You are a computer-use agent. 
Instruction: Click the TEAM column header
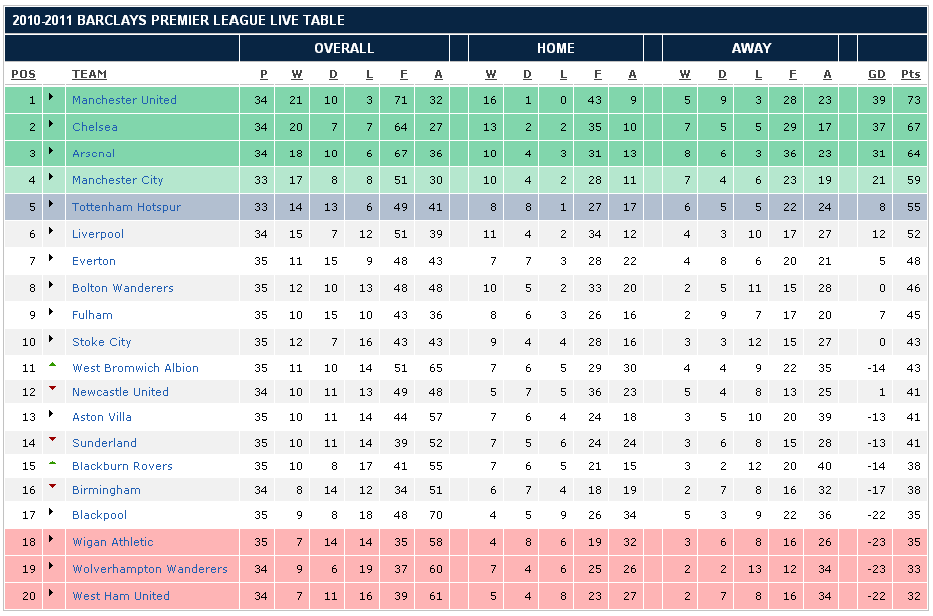click(89, 74)
